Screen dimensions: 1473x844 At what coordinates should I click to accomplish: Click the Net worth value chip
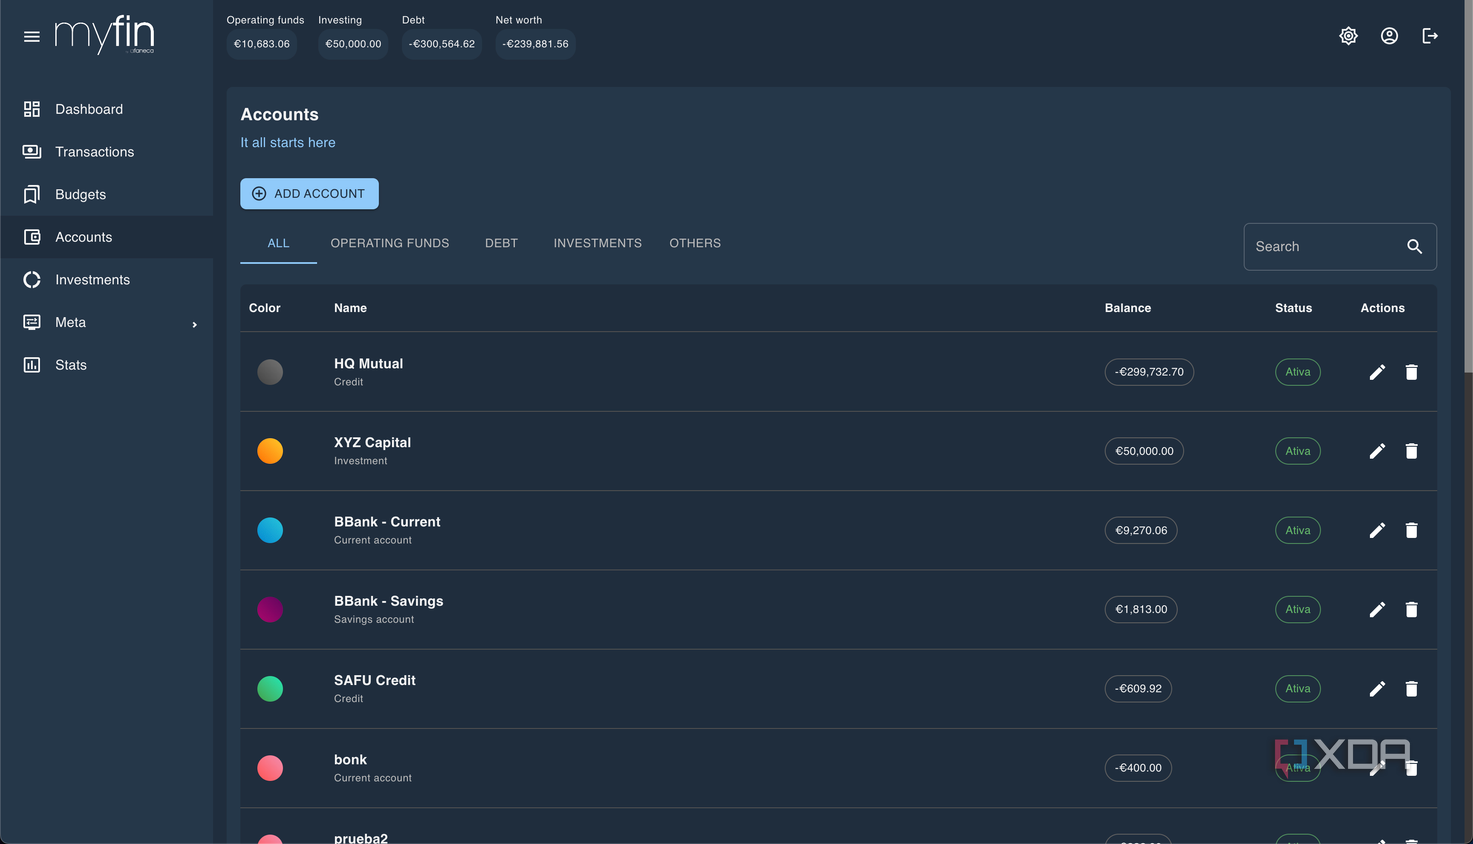click(x=536, y=44)
